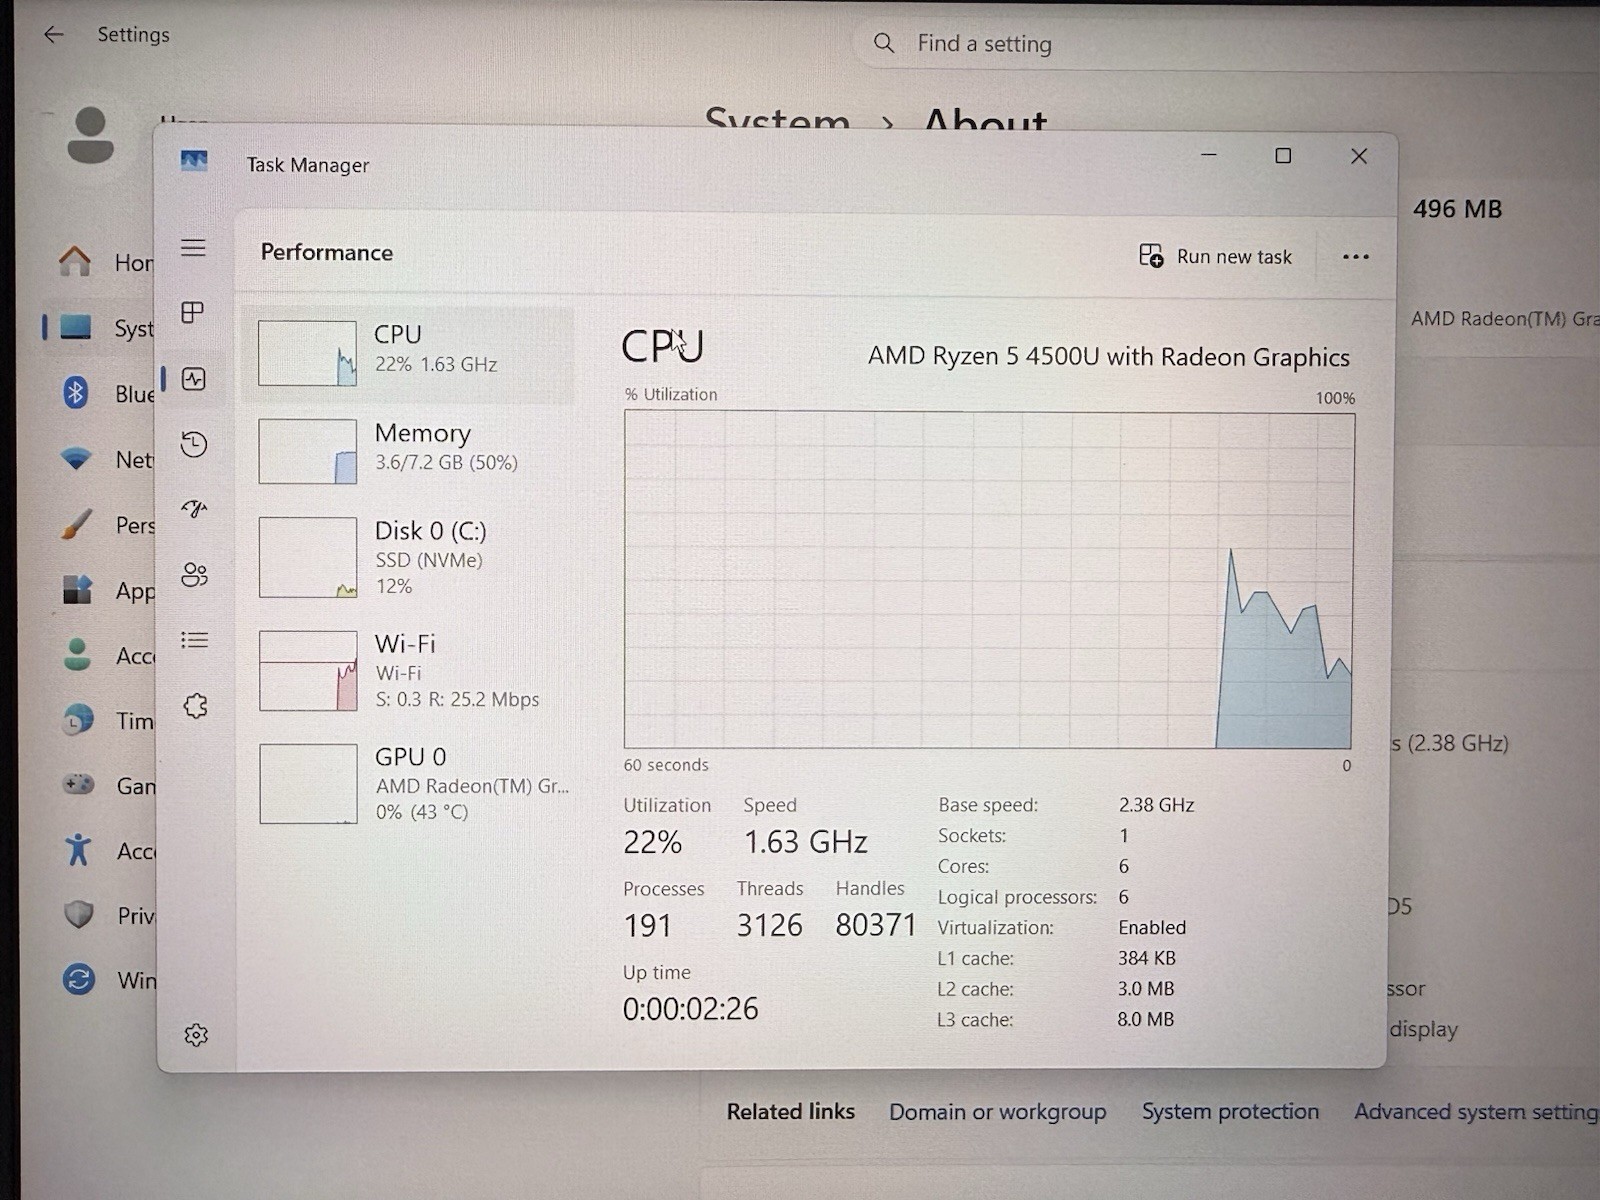Open System protection link
The height and width of the screenshot is (1200, 1600).
point(1230,1112)
